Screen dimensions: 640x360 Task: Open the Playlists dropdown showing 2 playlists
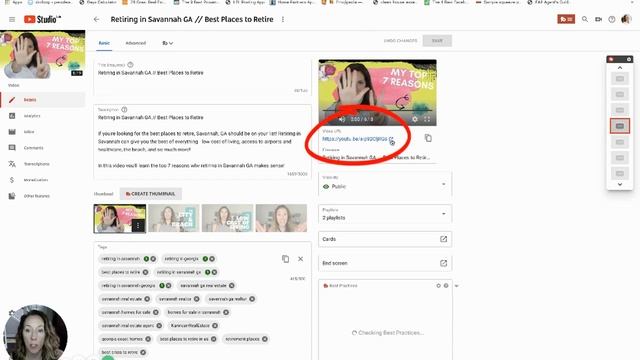pyautogui.click(x=385, y=214)
